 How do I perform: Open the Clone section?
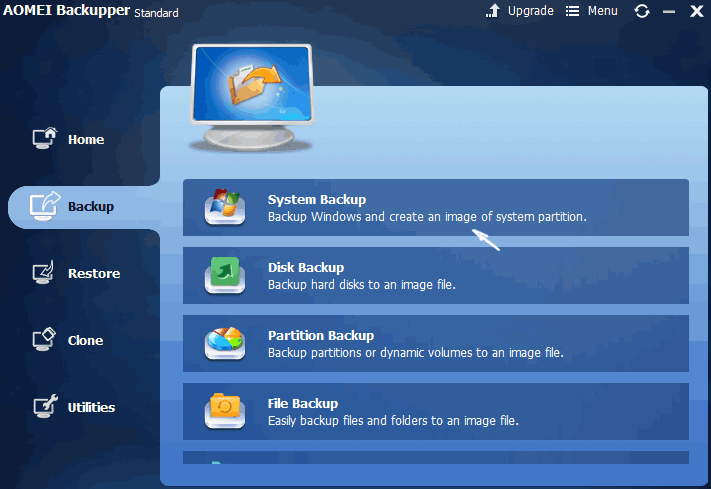click(x=85, y=341)
